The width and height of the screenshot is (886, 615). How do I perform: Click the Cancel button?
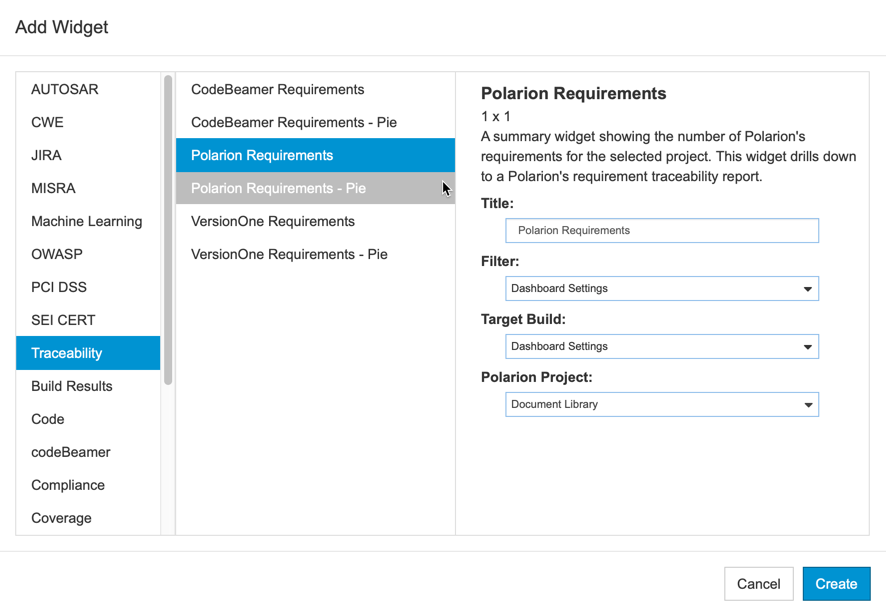[x=759, y=584]
